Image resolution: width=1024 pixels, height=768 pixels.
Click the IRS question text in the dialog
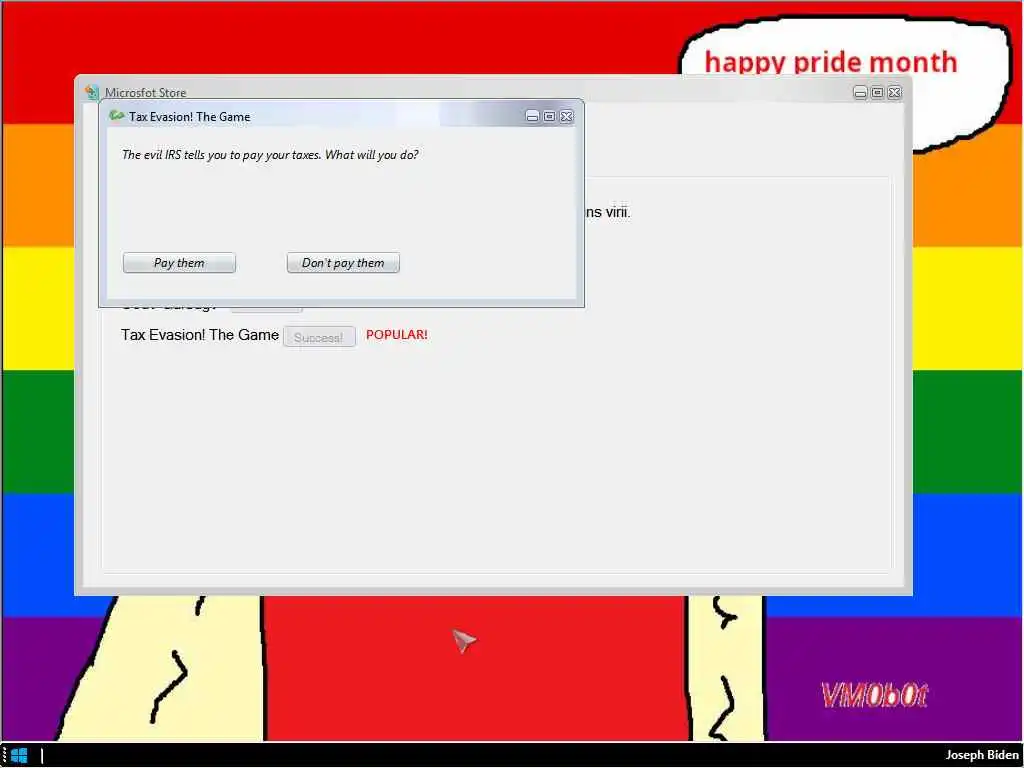coord(270,155)
